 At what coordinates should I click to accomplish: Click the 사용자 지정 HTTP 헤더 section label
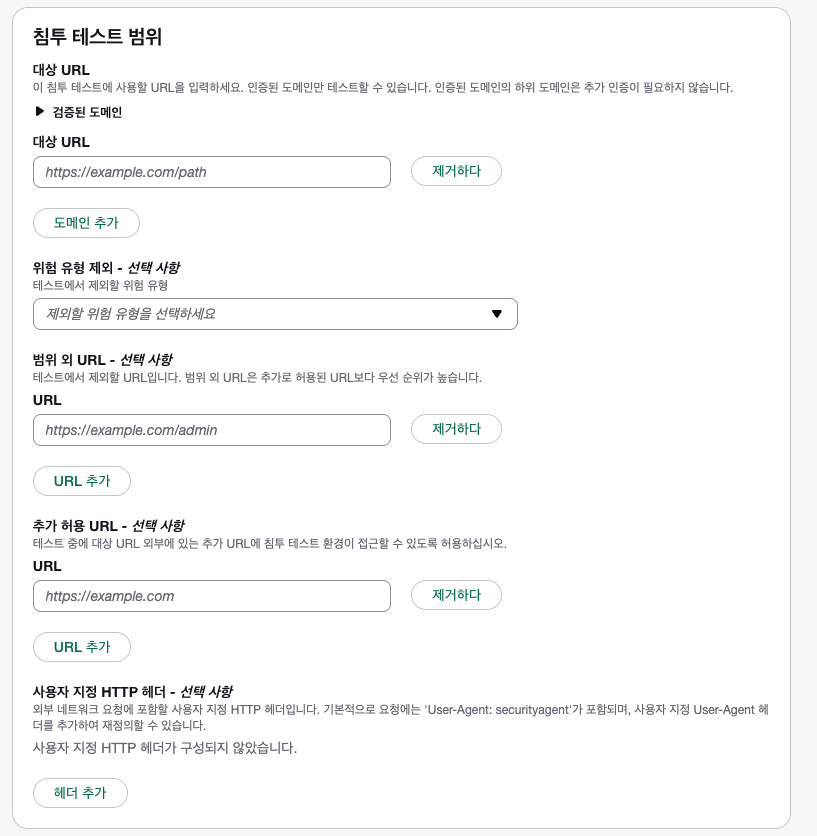tap(132, 691)
